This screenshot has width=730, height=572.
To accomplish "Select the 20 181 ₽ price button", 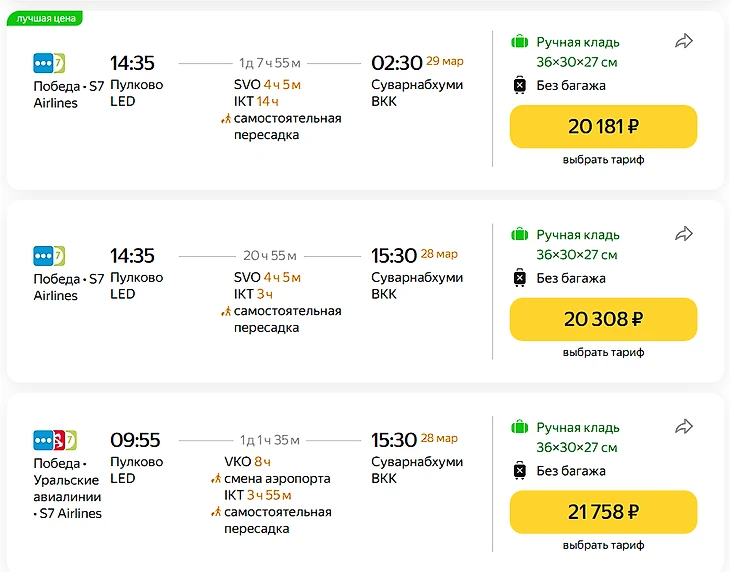I will 603,126.
